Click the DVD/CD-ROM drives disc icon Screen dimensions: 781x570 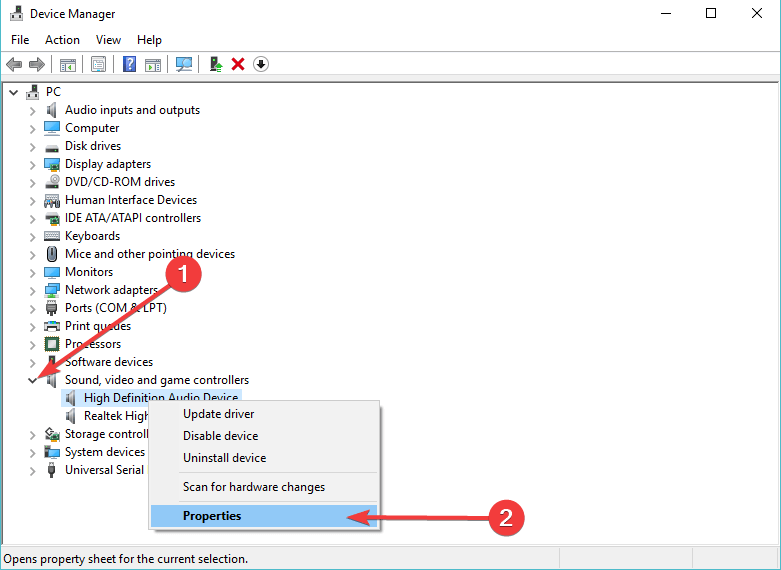52,182
